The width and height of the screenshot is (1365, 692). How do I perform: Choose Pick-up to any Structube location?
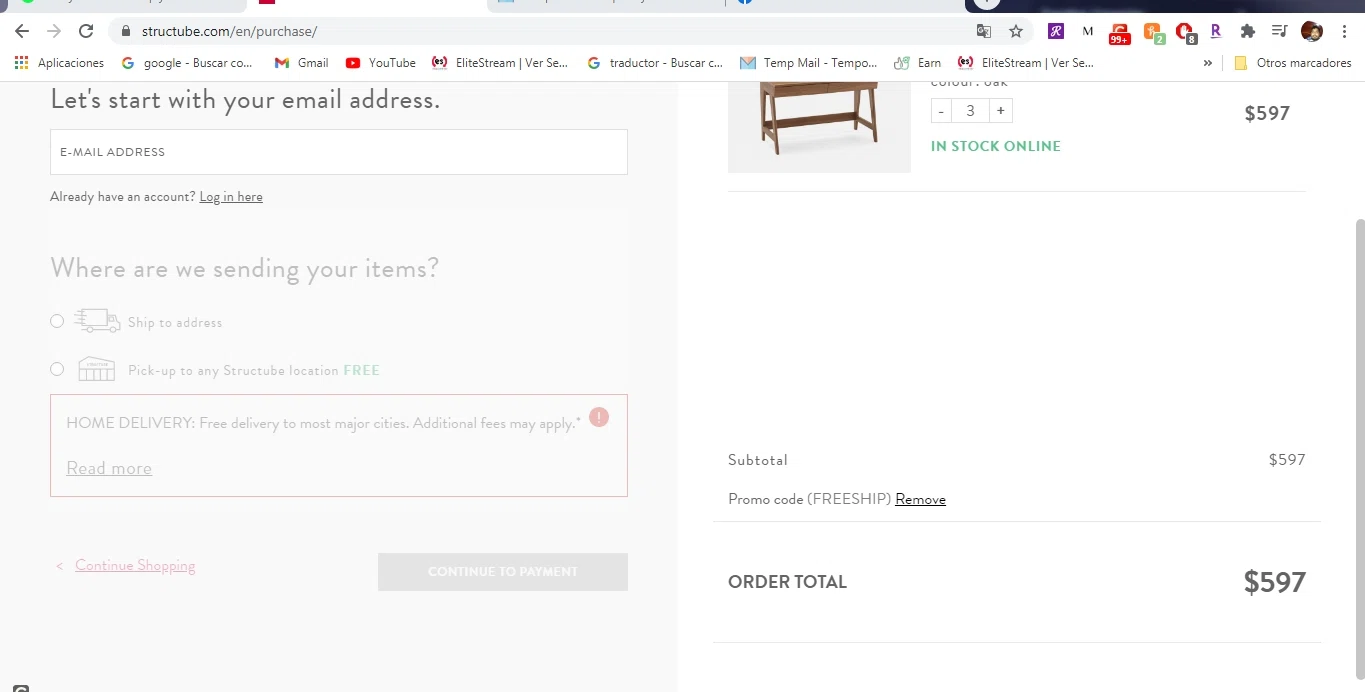tap(57, 369)
